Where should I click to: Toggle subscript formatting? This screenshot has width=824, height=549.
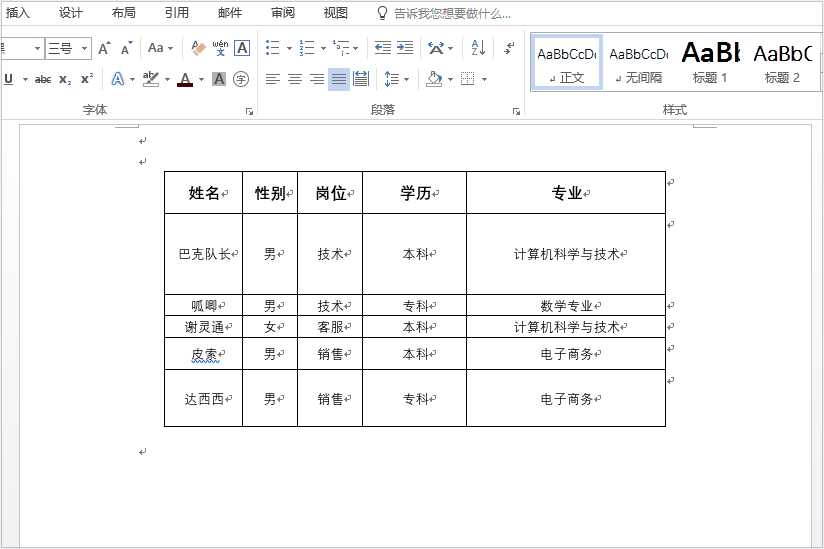click(x=65, y=79)
